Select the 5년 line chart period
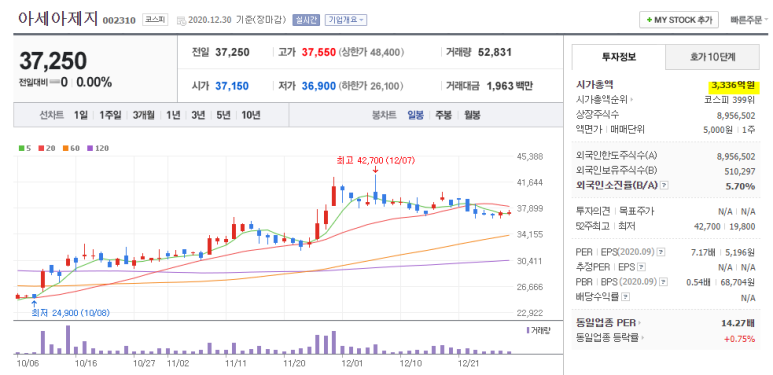 tap(223, 115)
